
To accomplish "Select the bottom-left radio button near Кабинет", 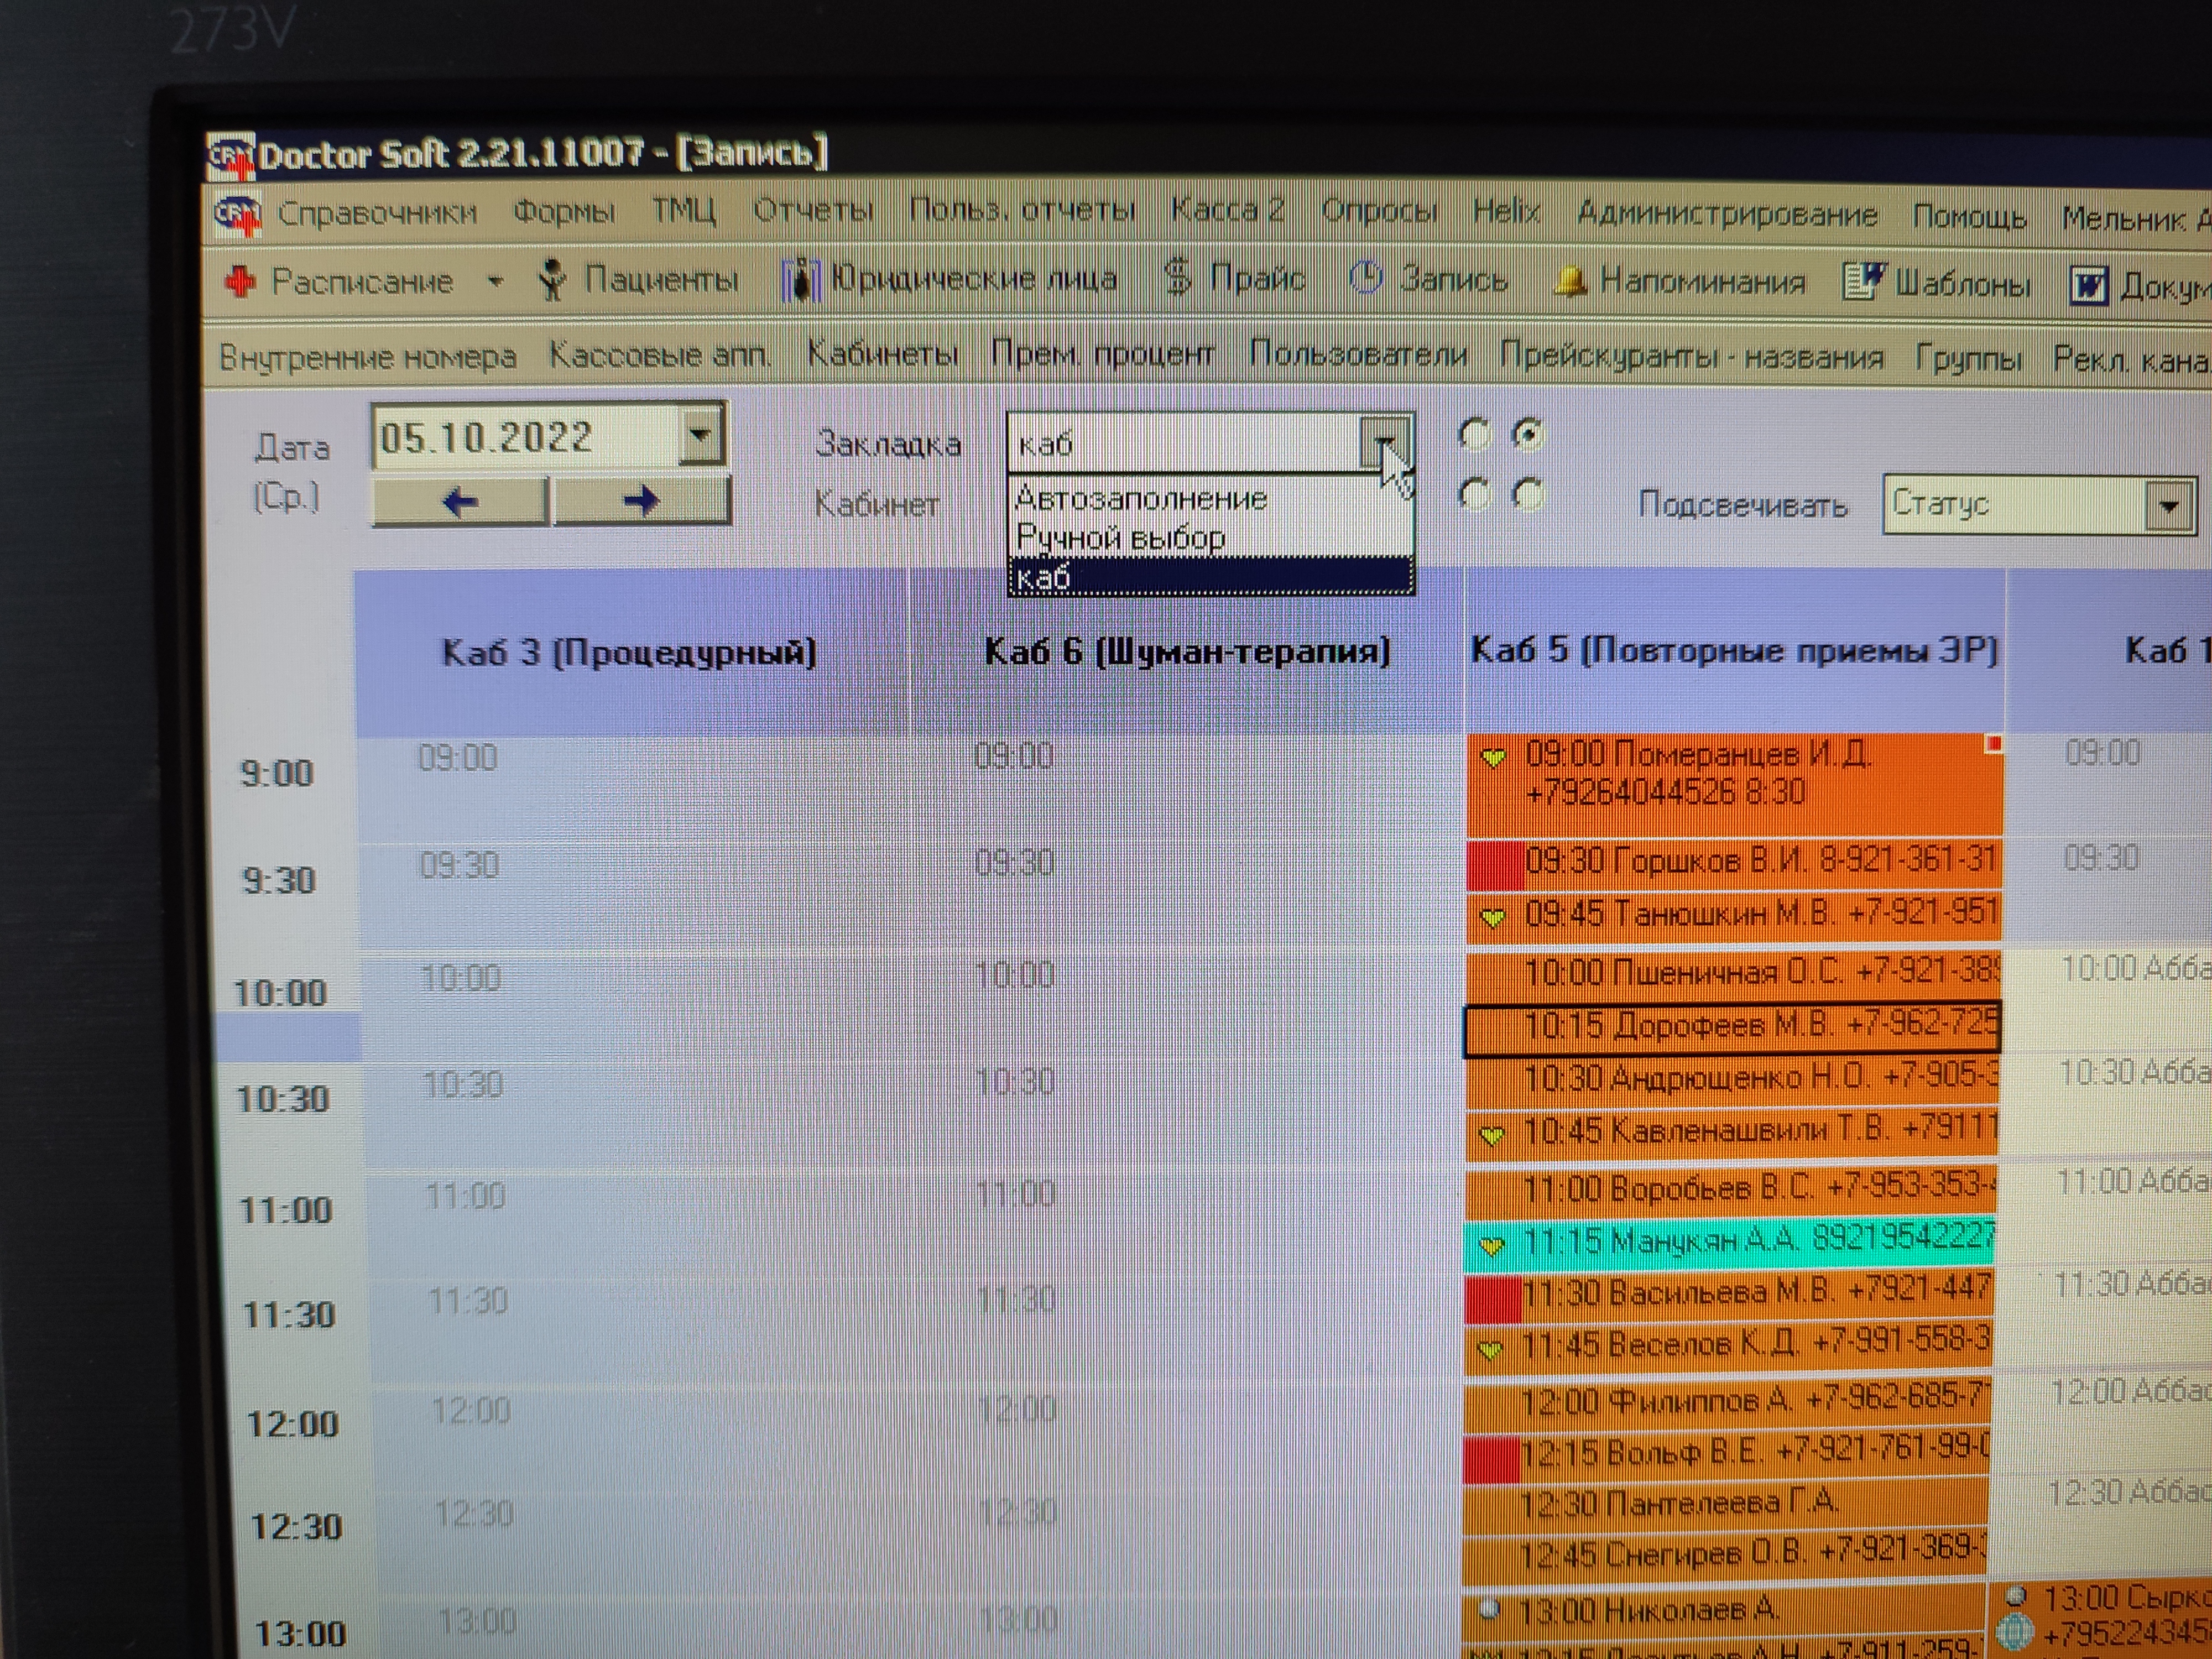I will [x=1474, y=494].
